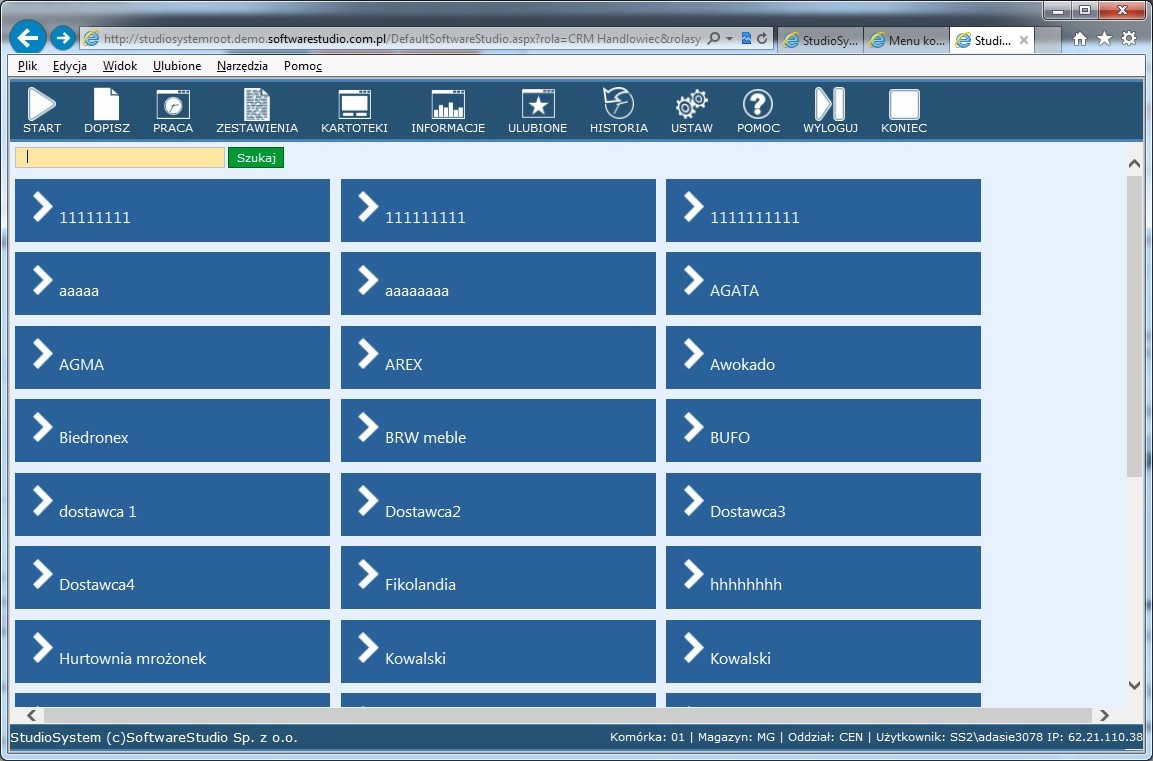Focus the yellow search input field
This screenshot has height=761, width=1153.
point(120,157)
